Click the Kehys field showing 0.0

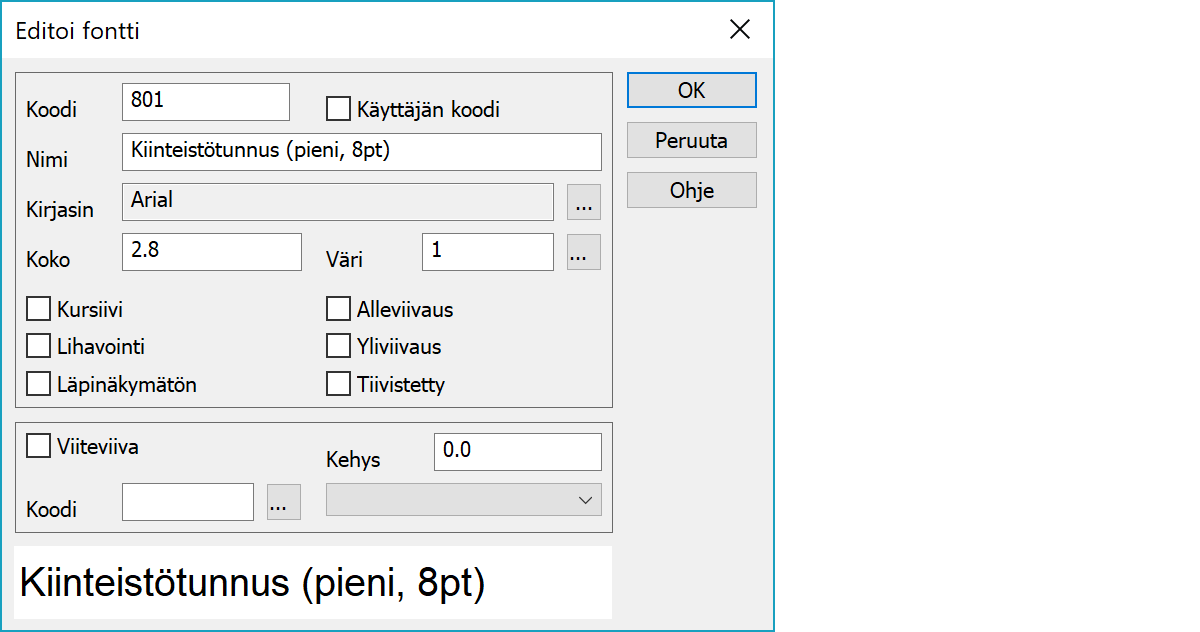pyautogui.click(x=517, y=452)
